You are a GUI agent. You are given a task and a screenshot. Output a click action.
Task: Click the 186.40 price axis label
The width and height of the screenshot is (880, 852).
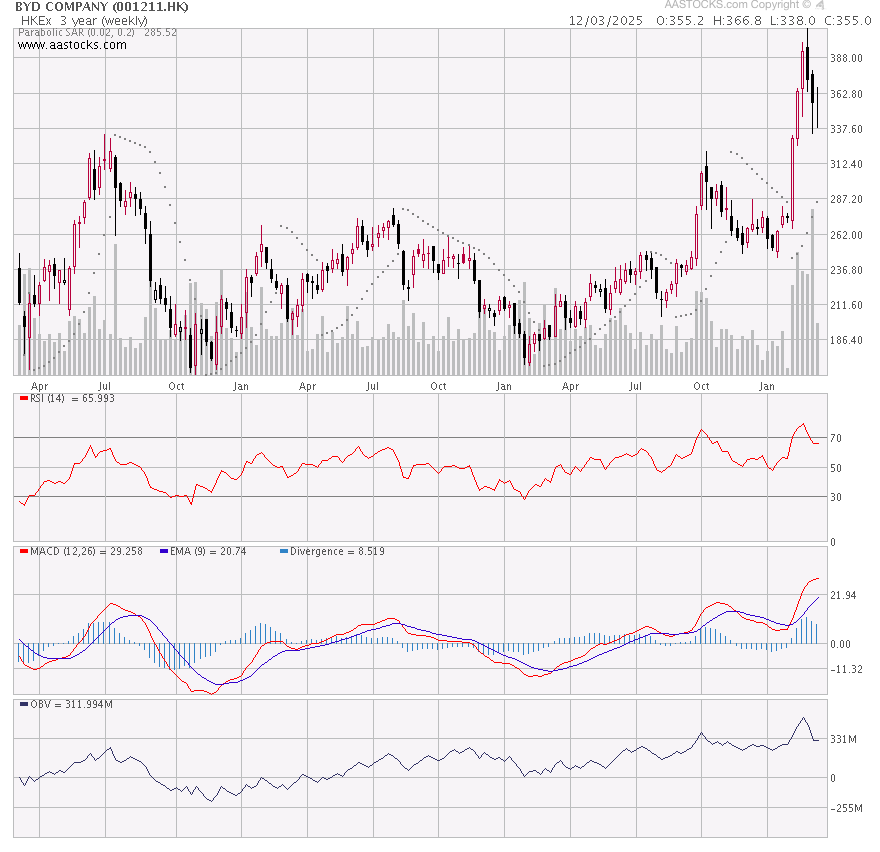pyautogui.click(x=846, y=341)
